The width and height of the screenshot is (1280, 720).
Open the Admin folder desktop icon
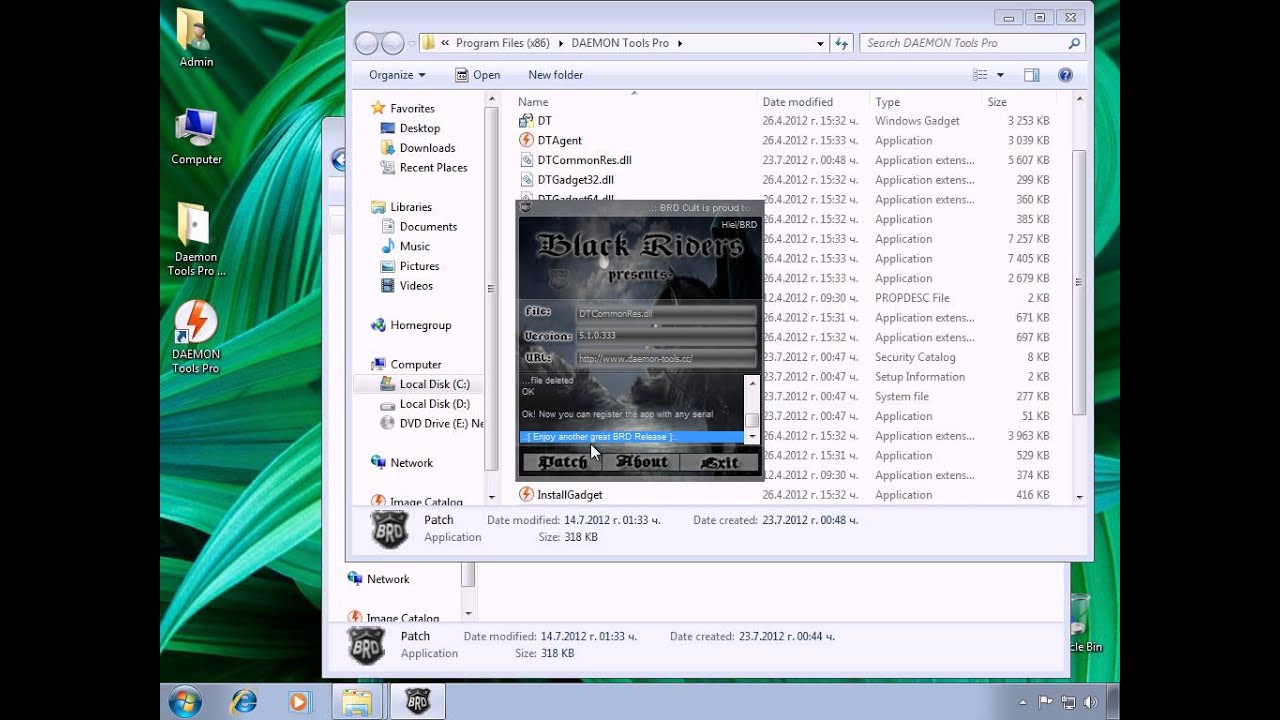tap(196, 40)
